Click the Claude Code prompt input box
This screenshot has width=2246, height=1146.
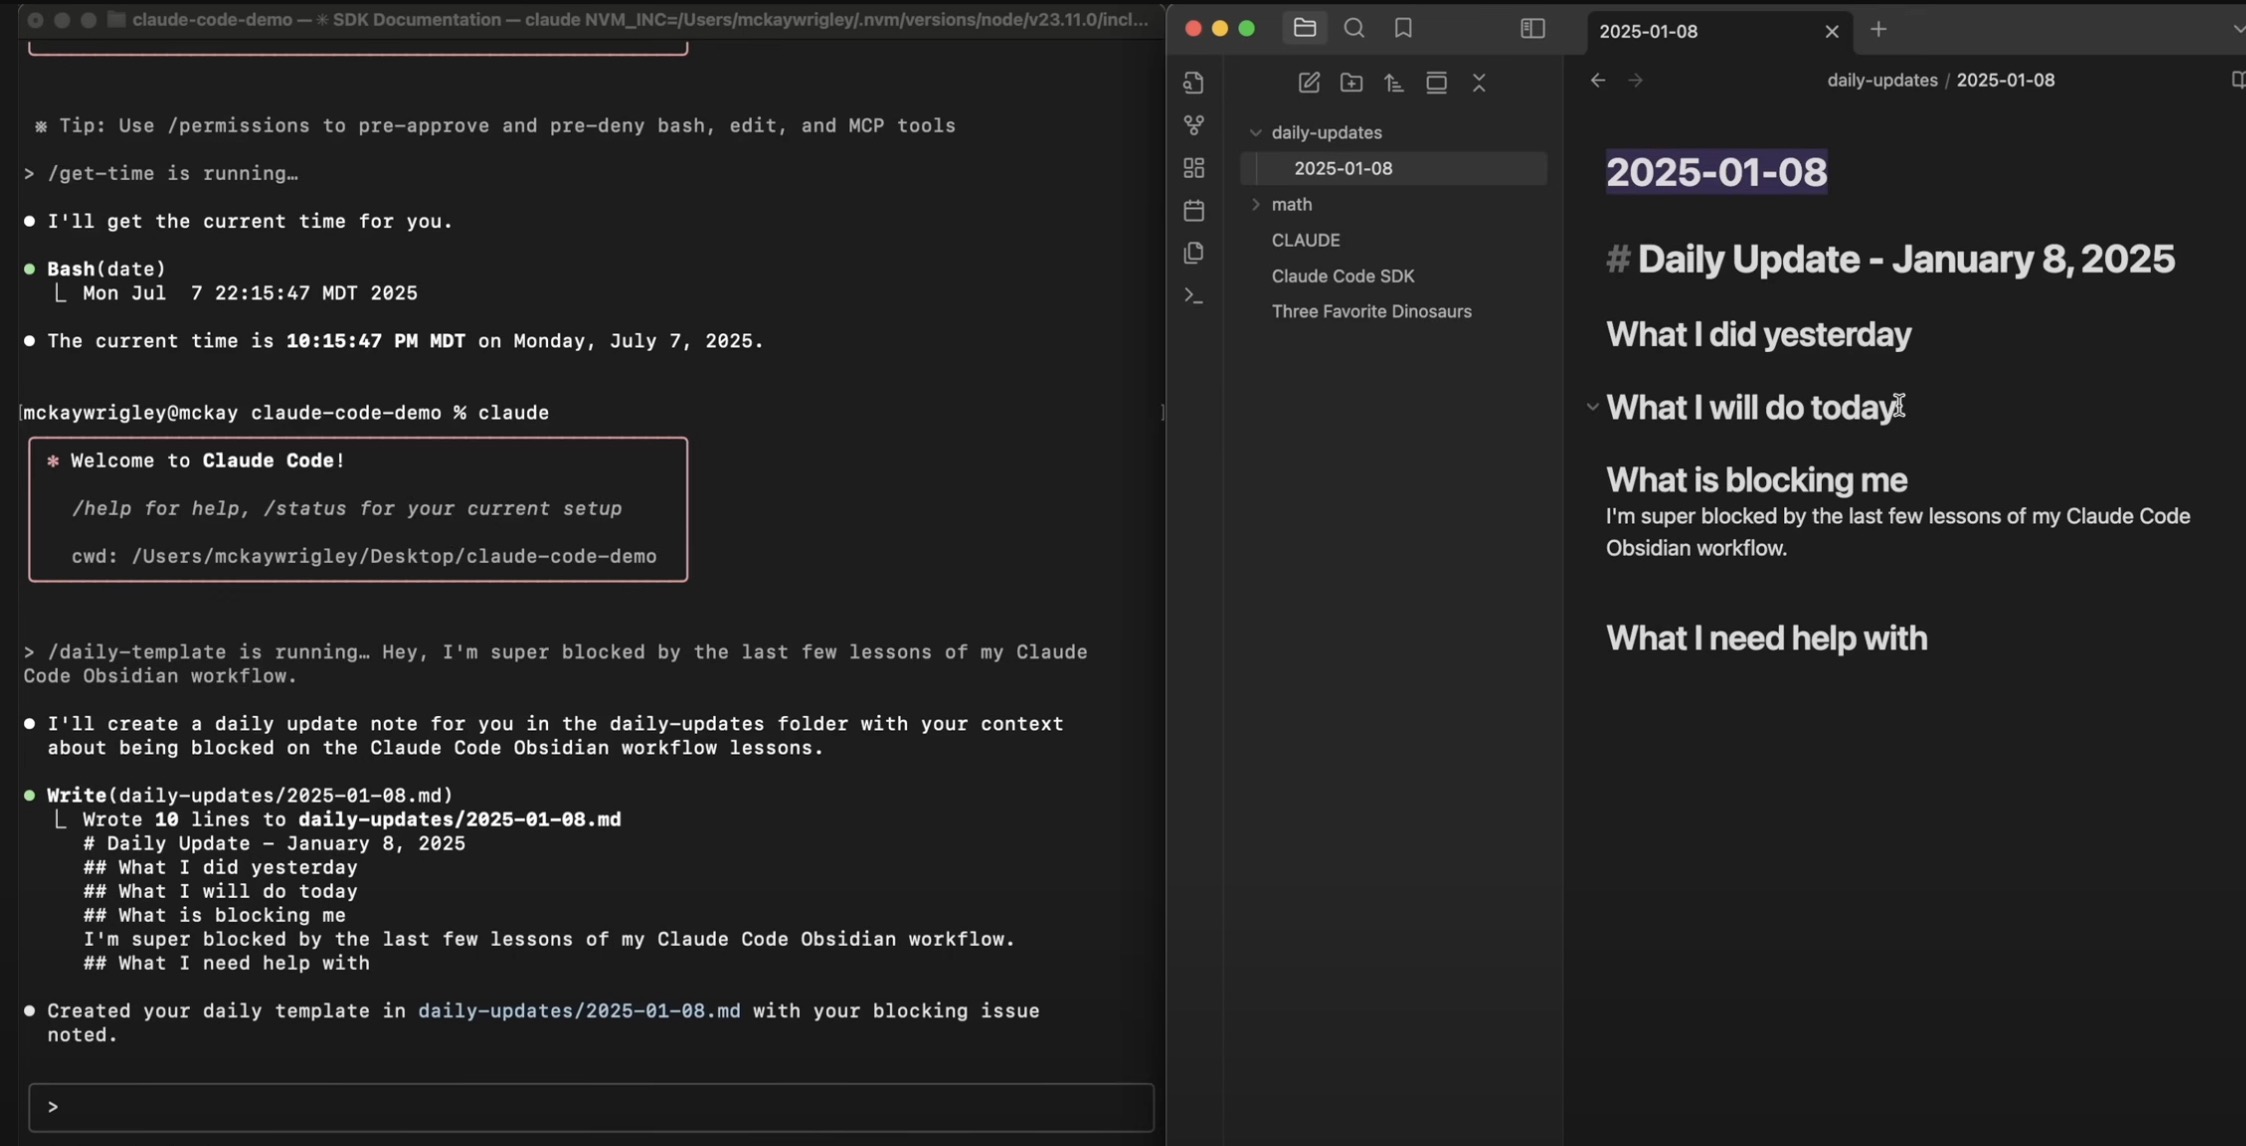[590, 1107]
